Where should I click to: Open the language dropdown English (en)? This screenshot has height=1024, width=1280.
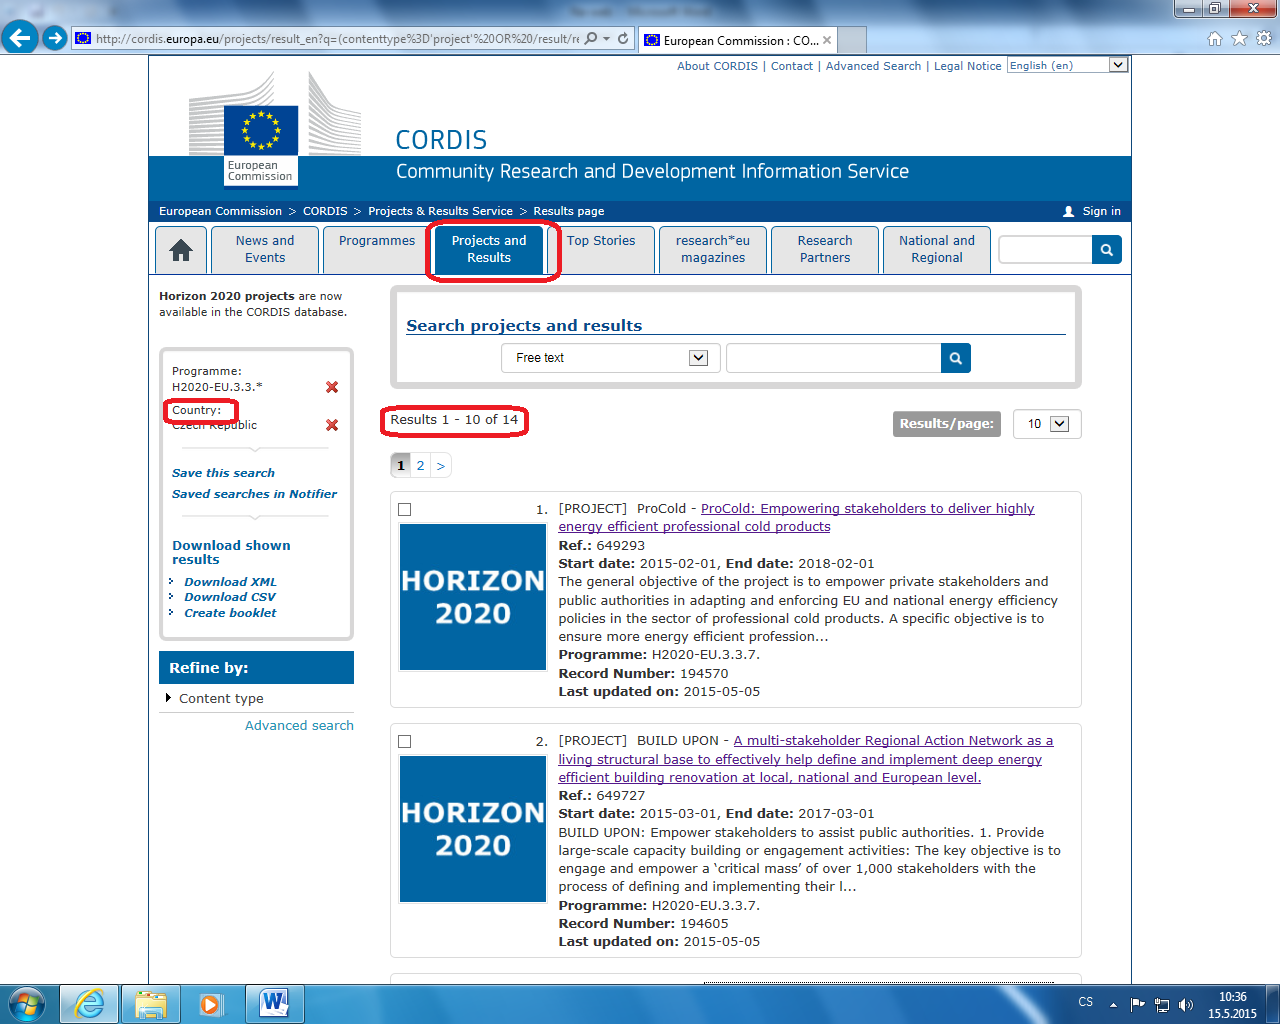[x=1067, y=65]
